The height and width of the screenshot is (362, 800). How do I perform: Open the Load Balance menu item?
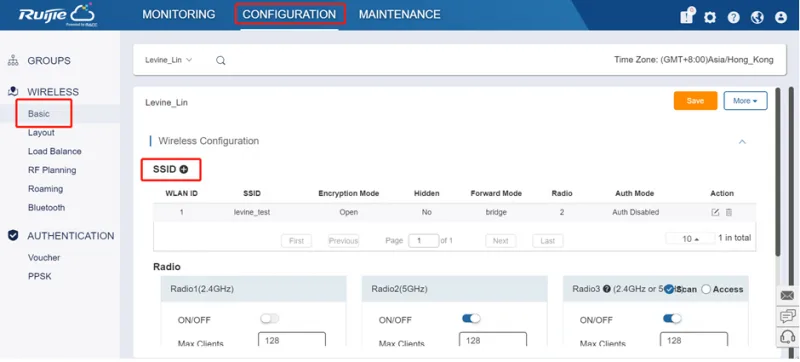[55, 151]
